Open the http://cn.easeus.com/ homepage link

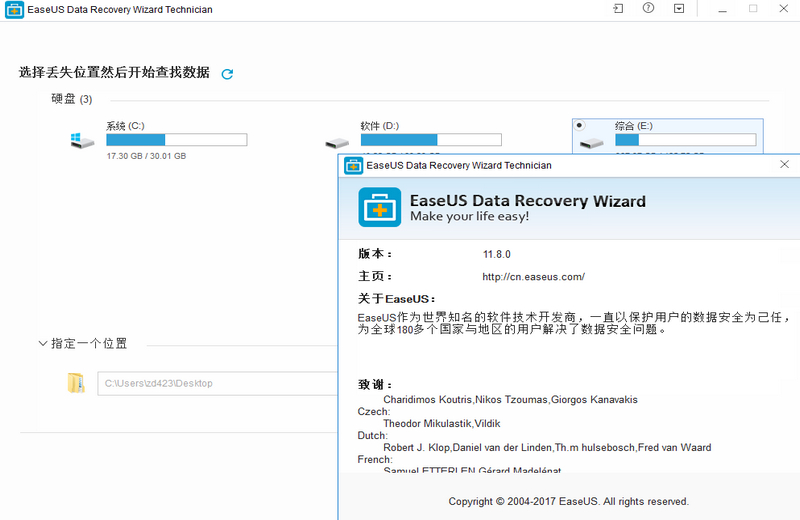coord(533,277)
